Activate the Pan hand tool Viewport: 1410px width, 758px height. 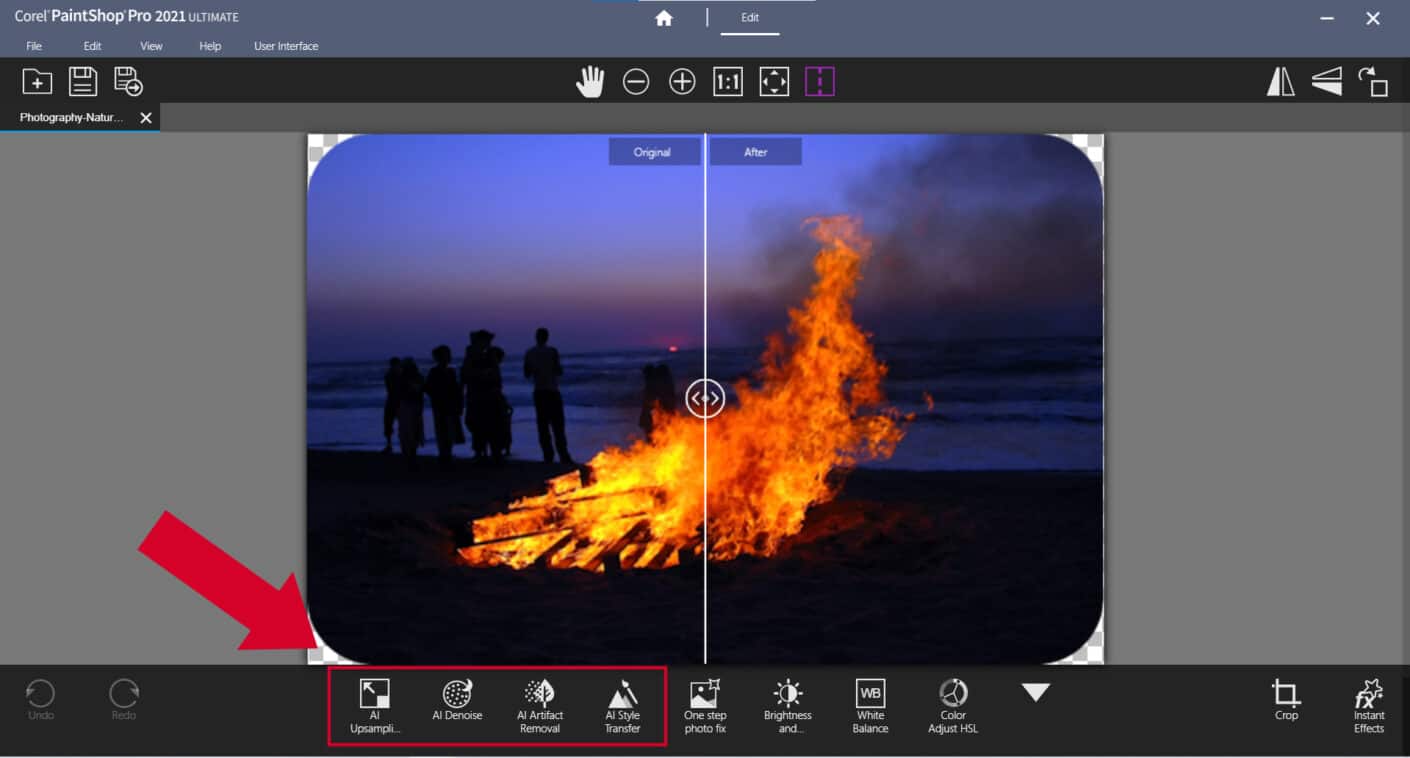coord(590,81)
